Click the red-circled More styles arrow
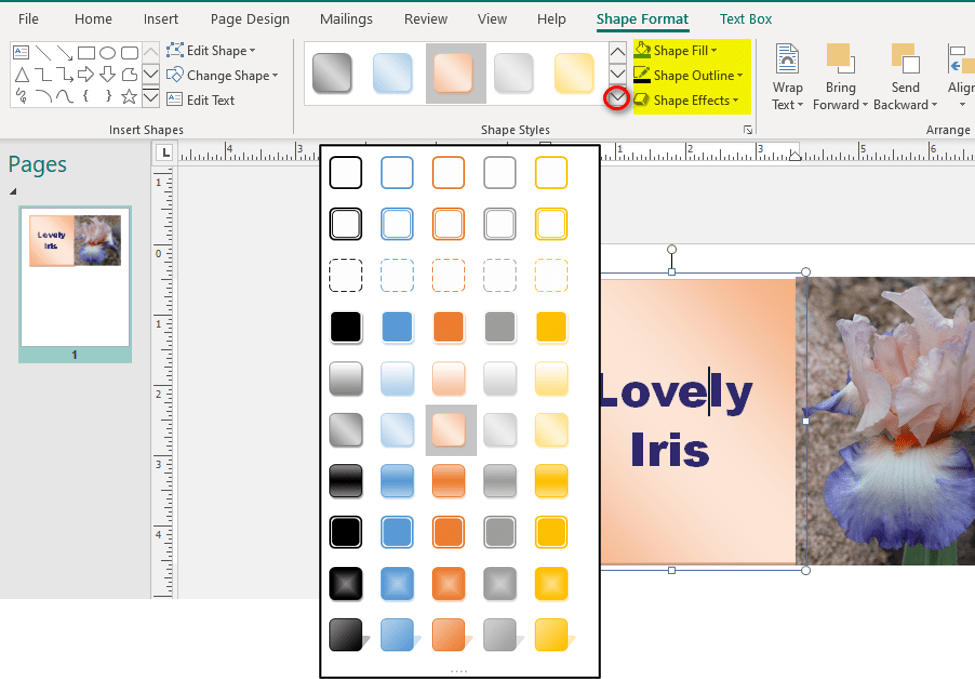975x679 pixels. point(617,98)
